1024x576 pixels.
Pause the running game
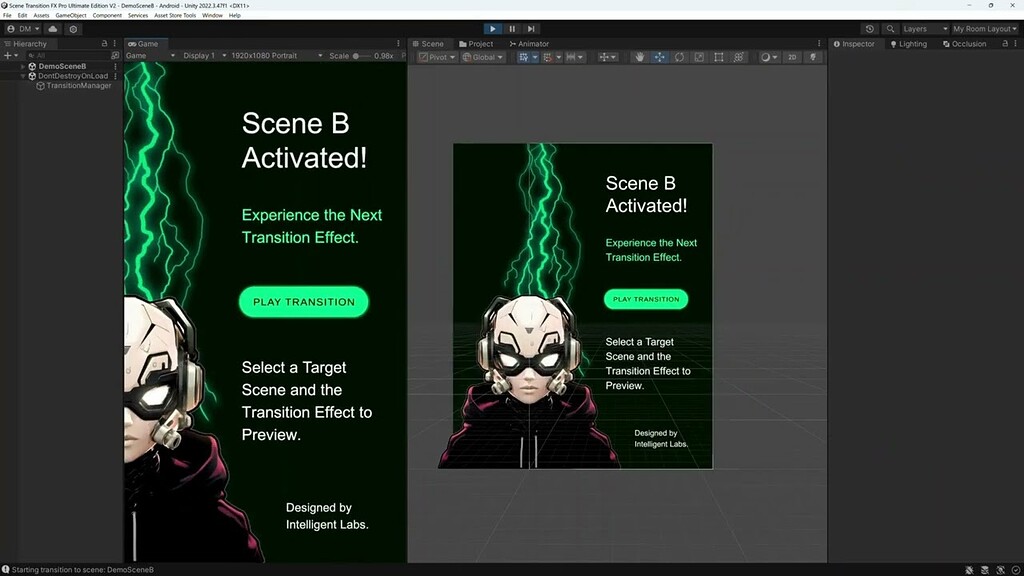click(511, 28)
